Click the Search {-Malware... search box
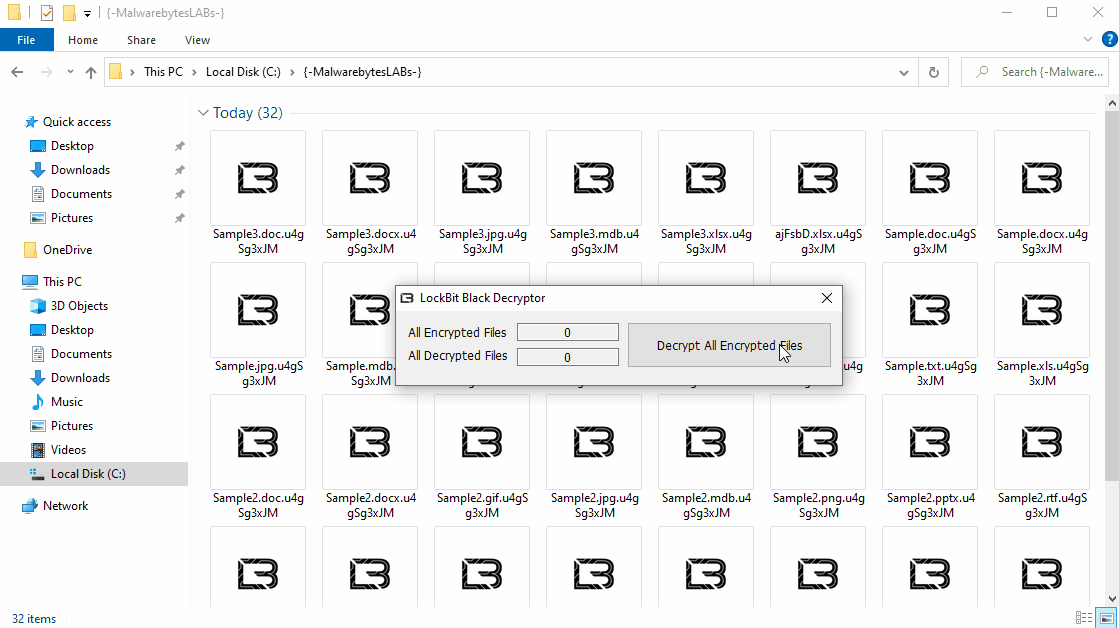The image size is (1119, 628). (x=1036, y=72)
